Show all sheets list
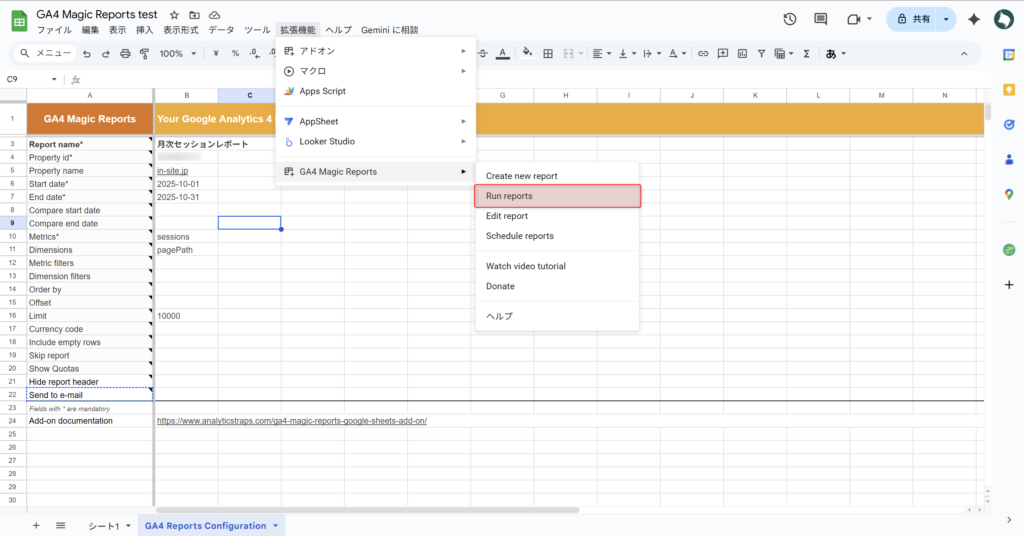Image resolution: width=1024 pixels, height=536 pixels. pos(60,526)
